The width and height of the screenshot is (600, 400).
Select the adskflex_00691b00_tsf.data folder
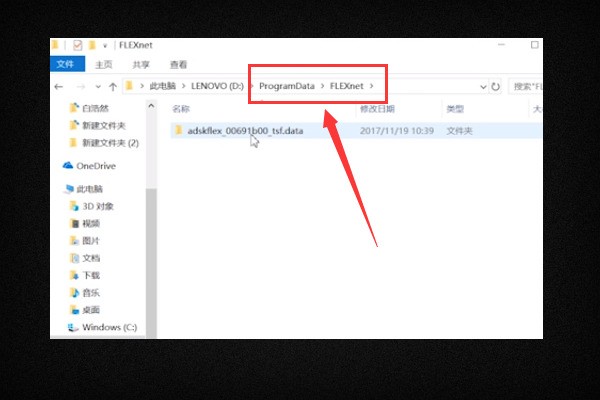(x=245, y=131)
